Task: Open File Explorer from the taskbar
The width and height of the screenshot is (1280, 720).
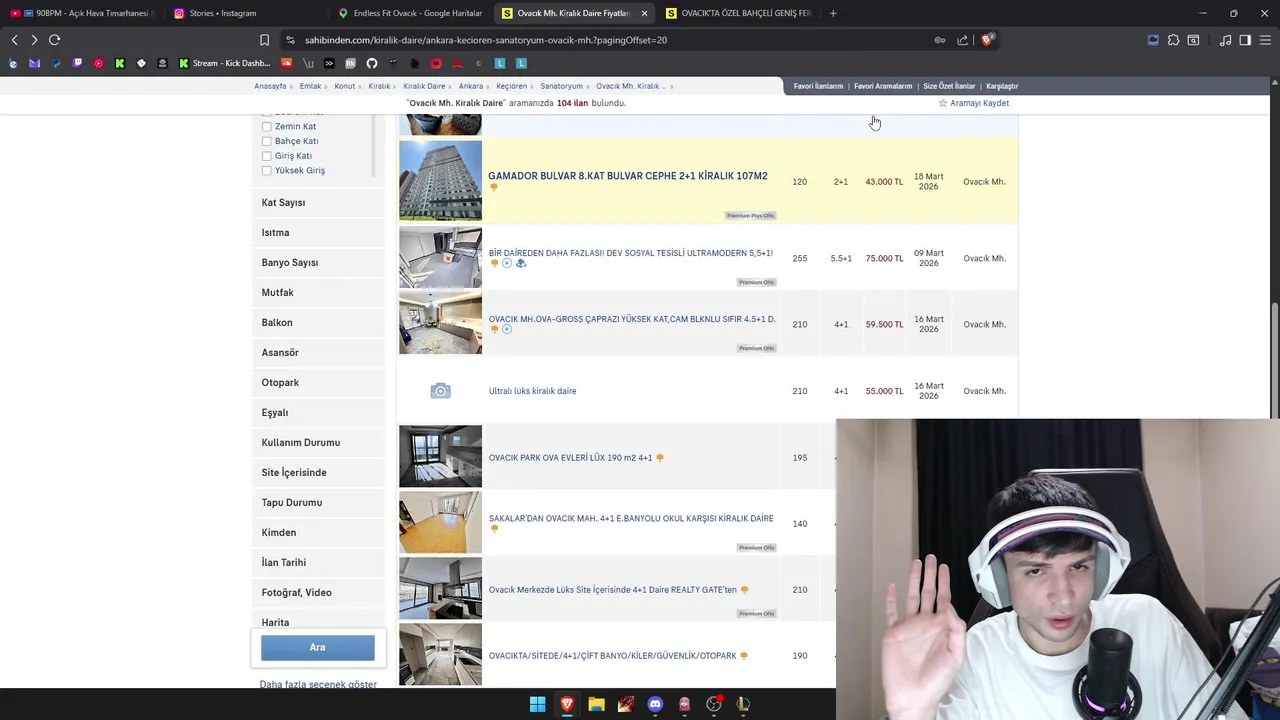Action: point(596,704)
